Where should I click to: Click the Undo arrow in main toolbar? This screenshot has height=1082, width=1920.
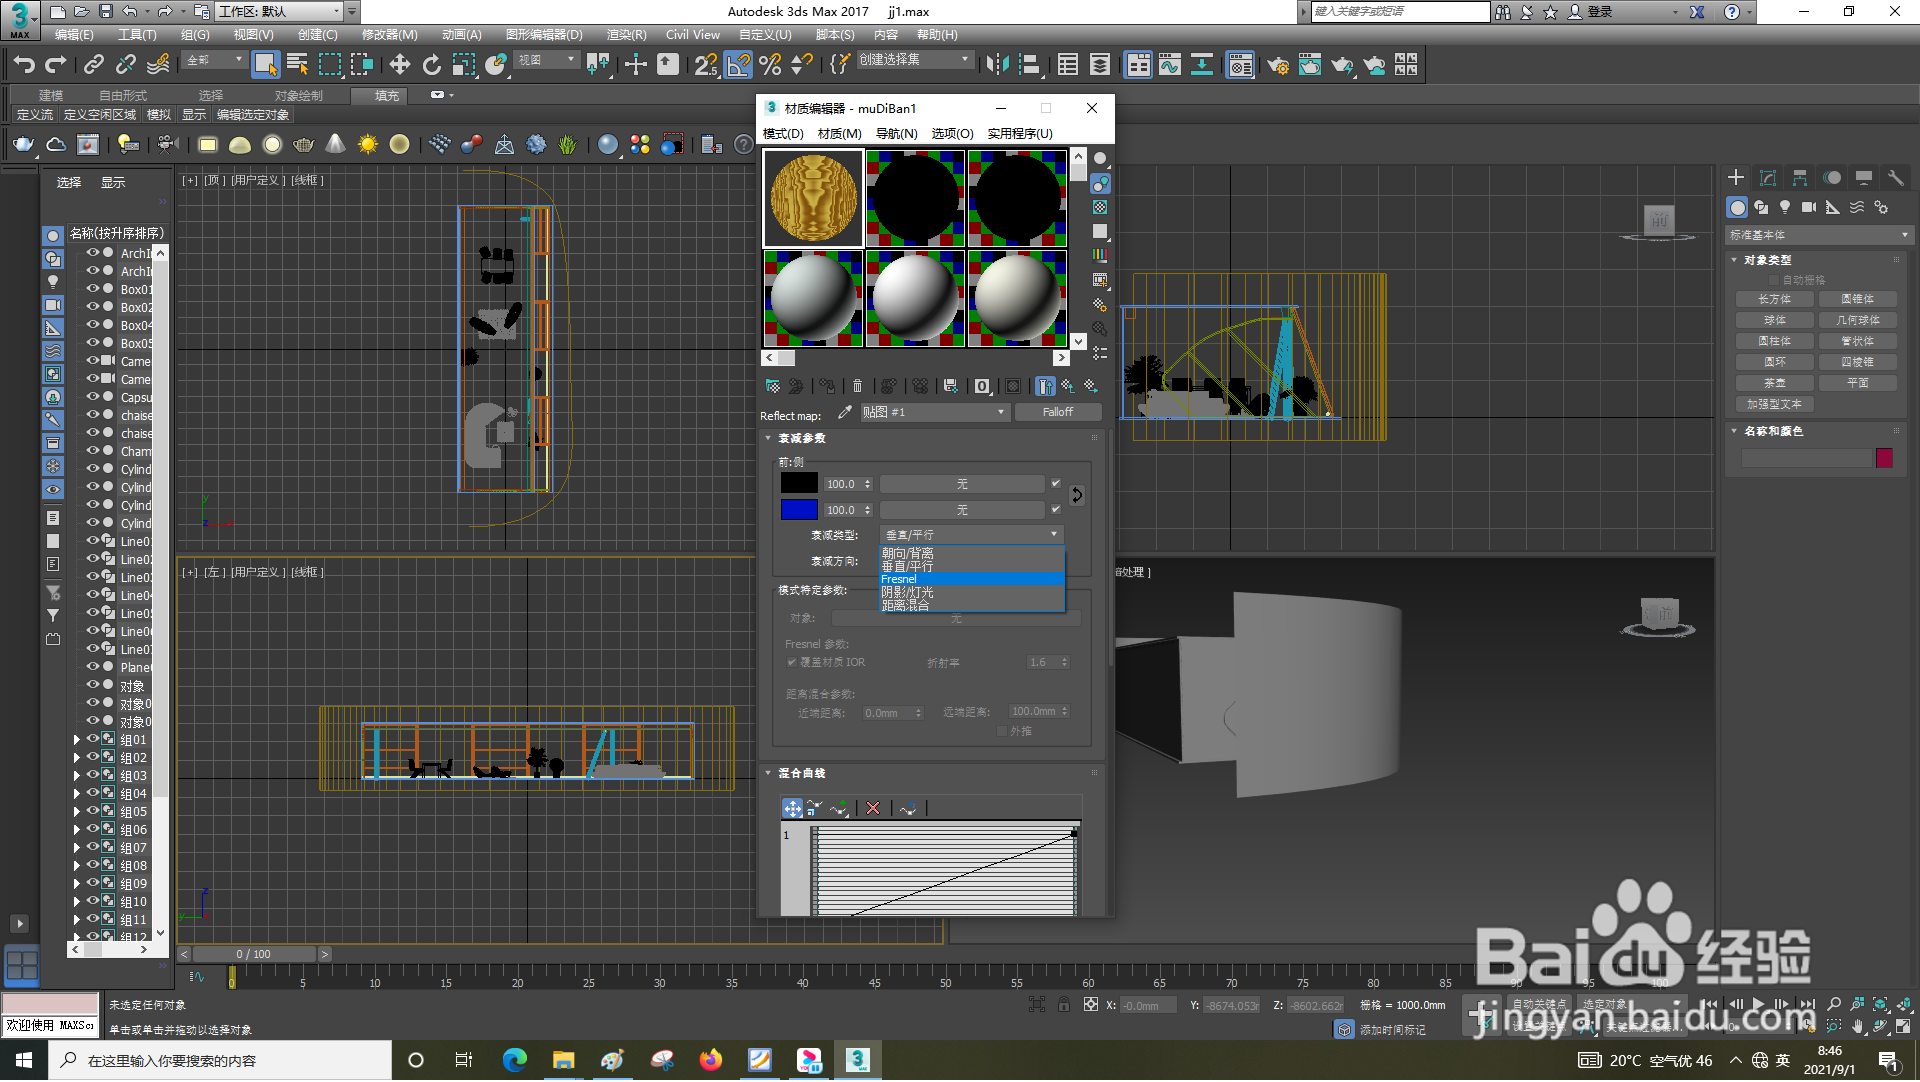24,65
